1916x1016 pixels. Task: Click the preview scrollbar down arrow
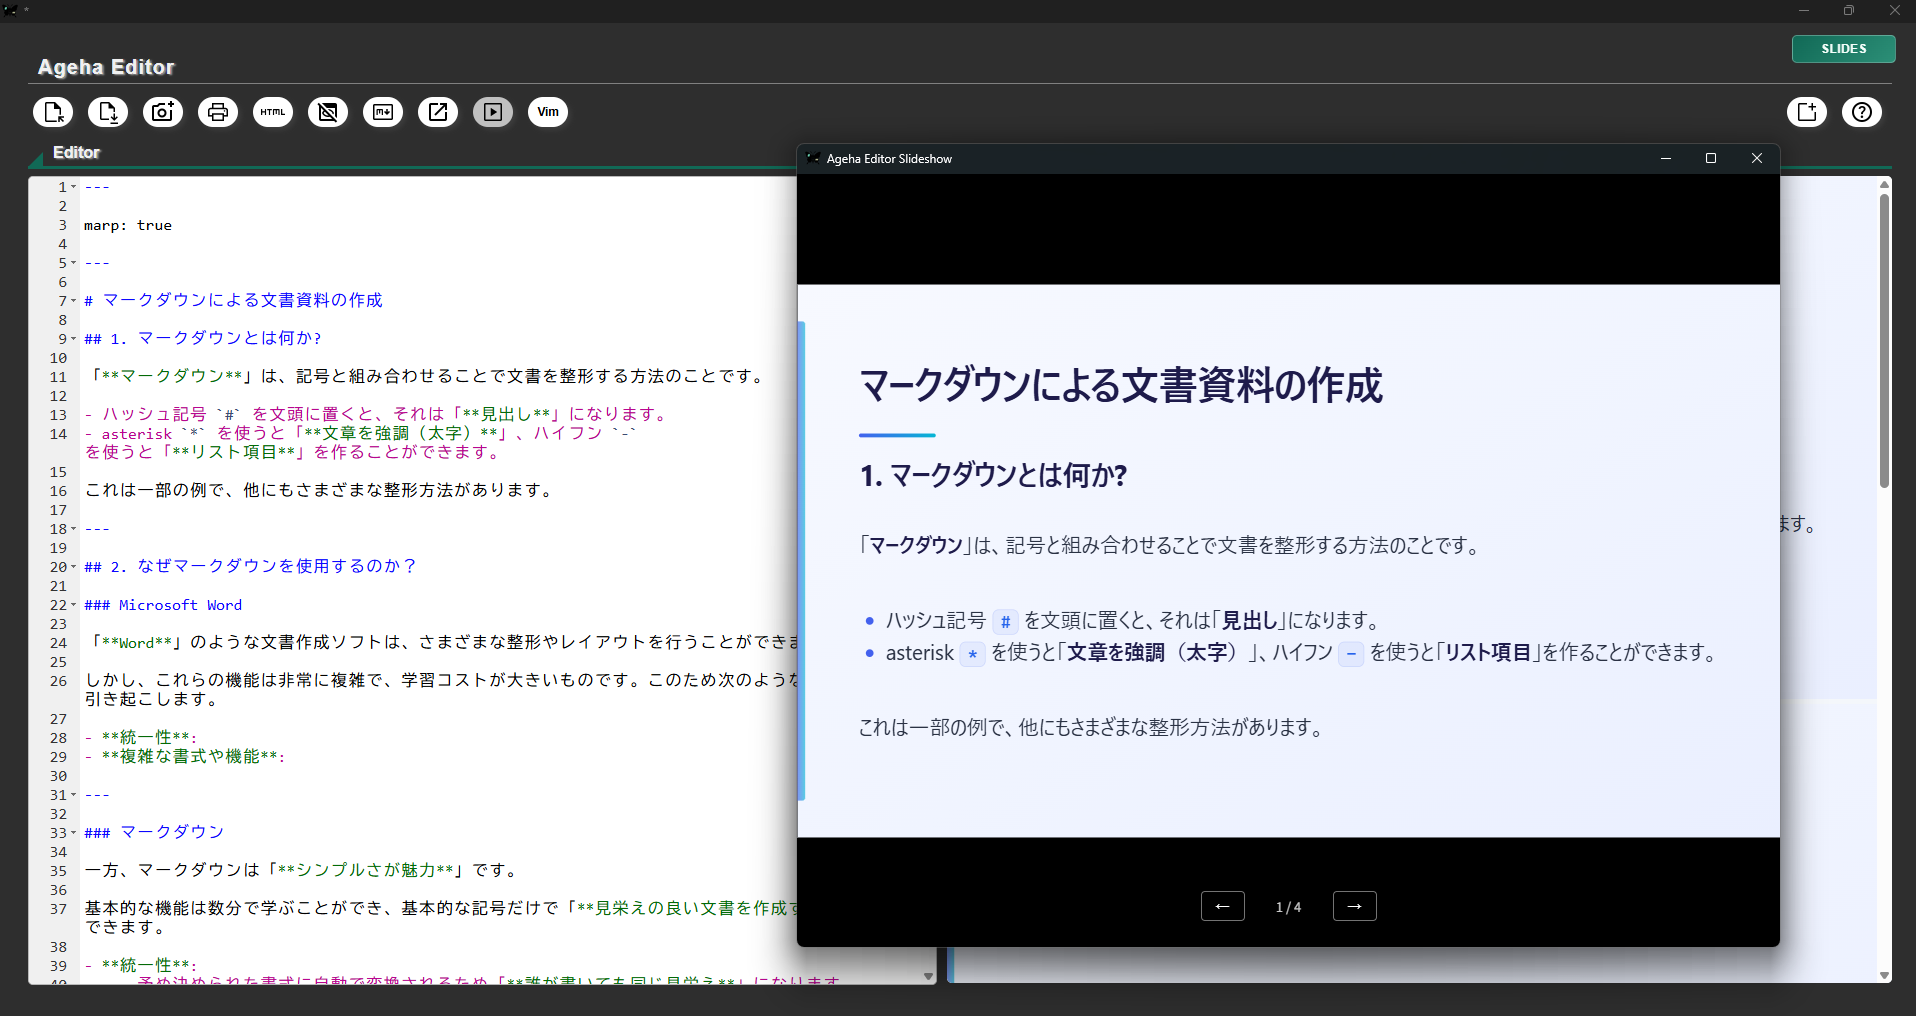(1884, 976)
